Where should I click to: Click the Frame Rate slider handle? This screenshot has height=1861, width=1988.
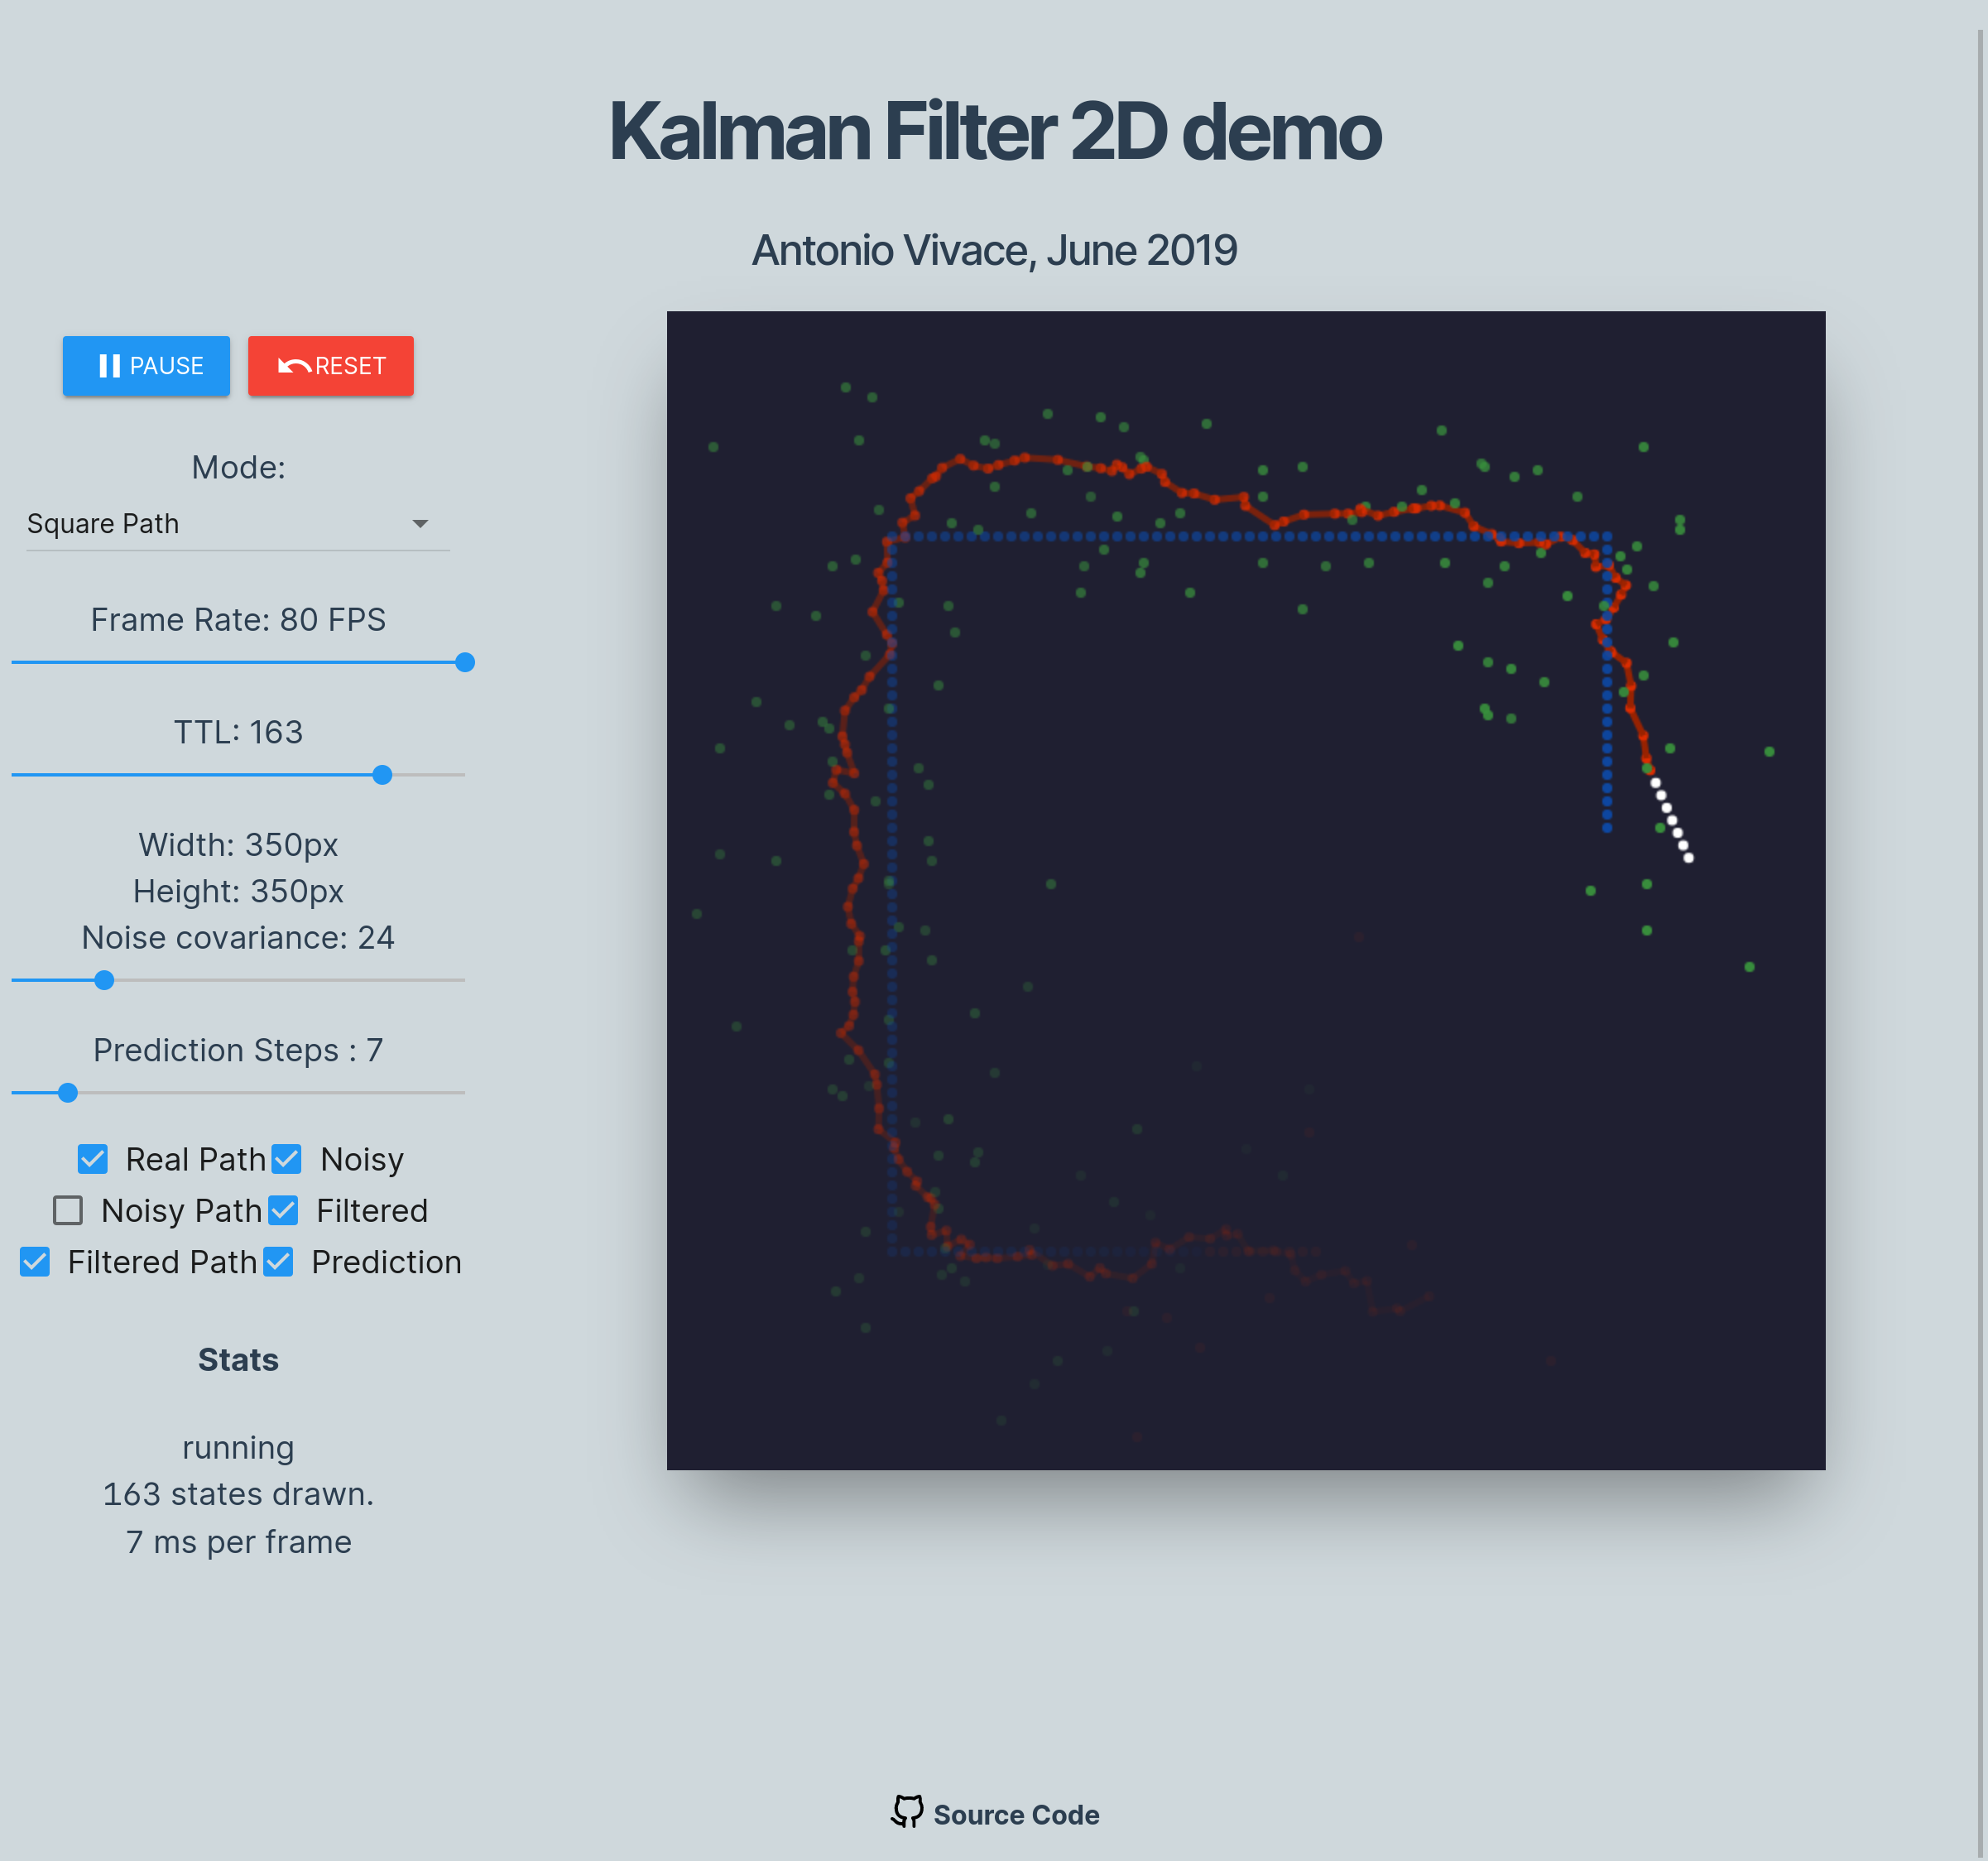[x=465, y=662]
